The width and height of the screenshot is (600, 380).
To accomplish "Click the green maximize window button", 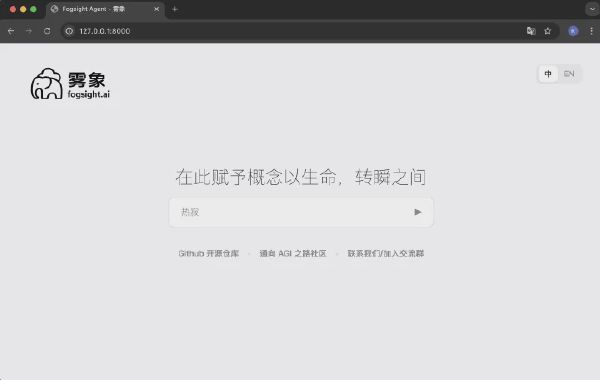I will (x=33, y=9).
